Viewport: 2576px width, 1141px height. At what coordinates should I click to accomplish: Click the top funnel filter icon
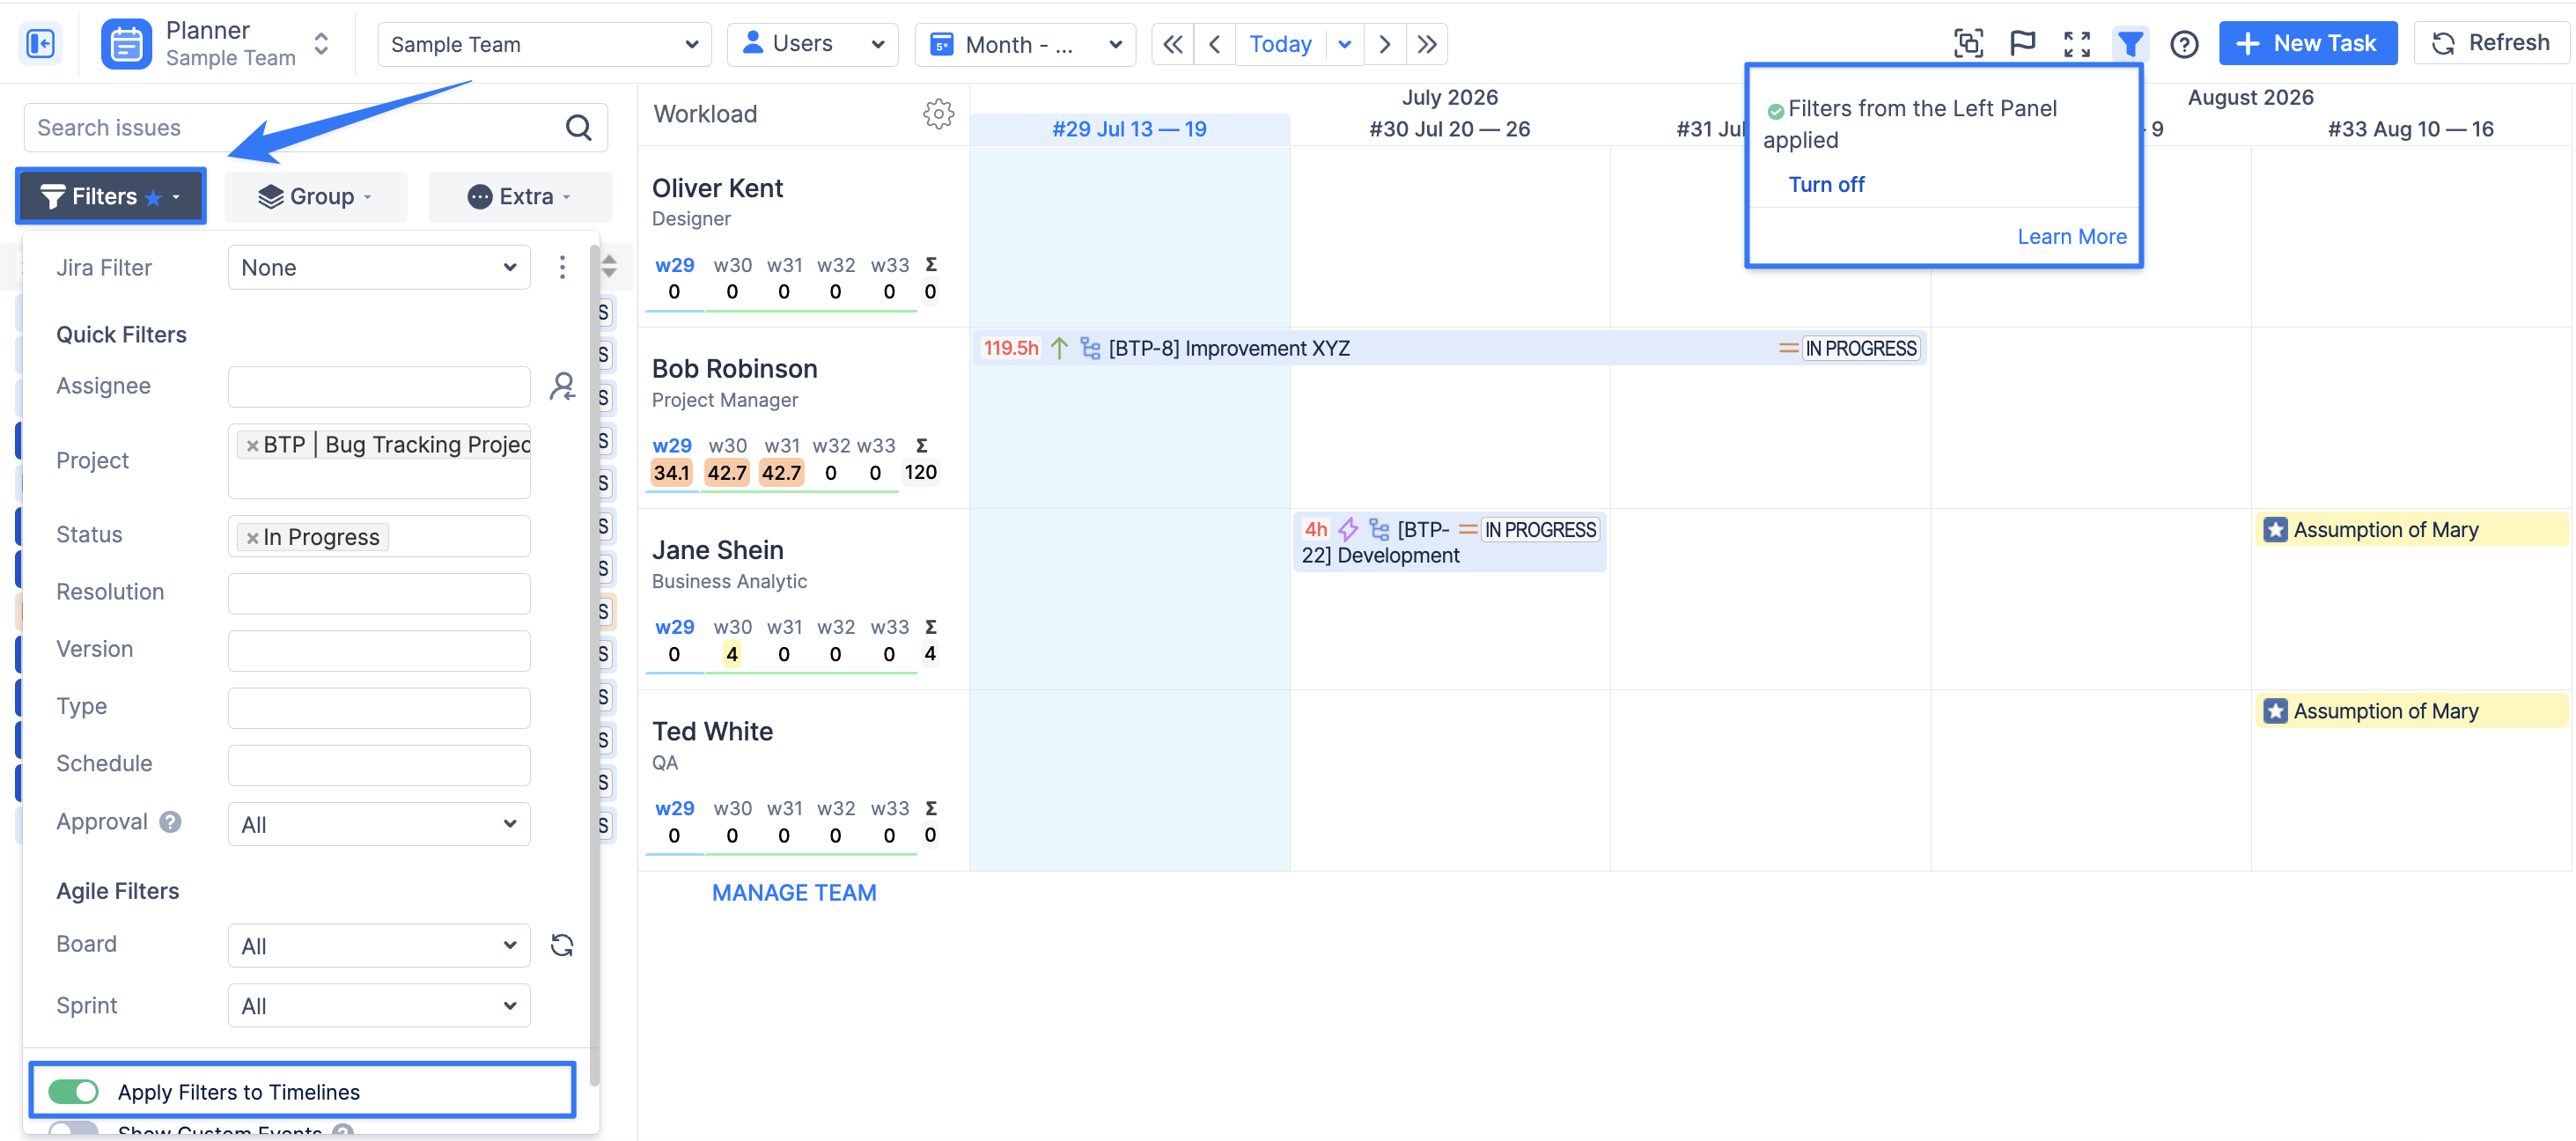(x=2130, y=44)
